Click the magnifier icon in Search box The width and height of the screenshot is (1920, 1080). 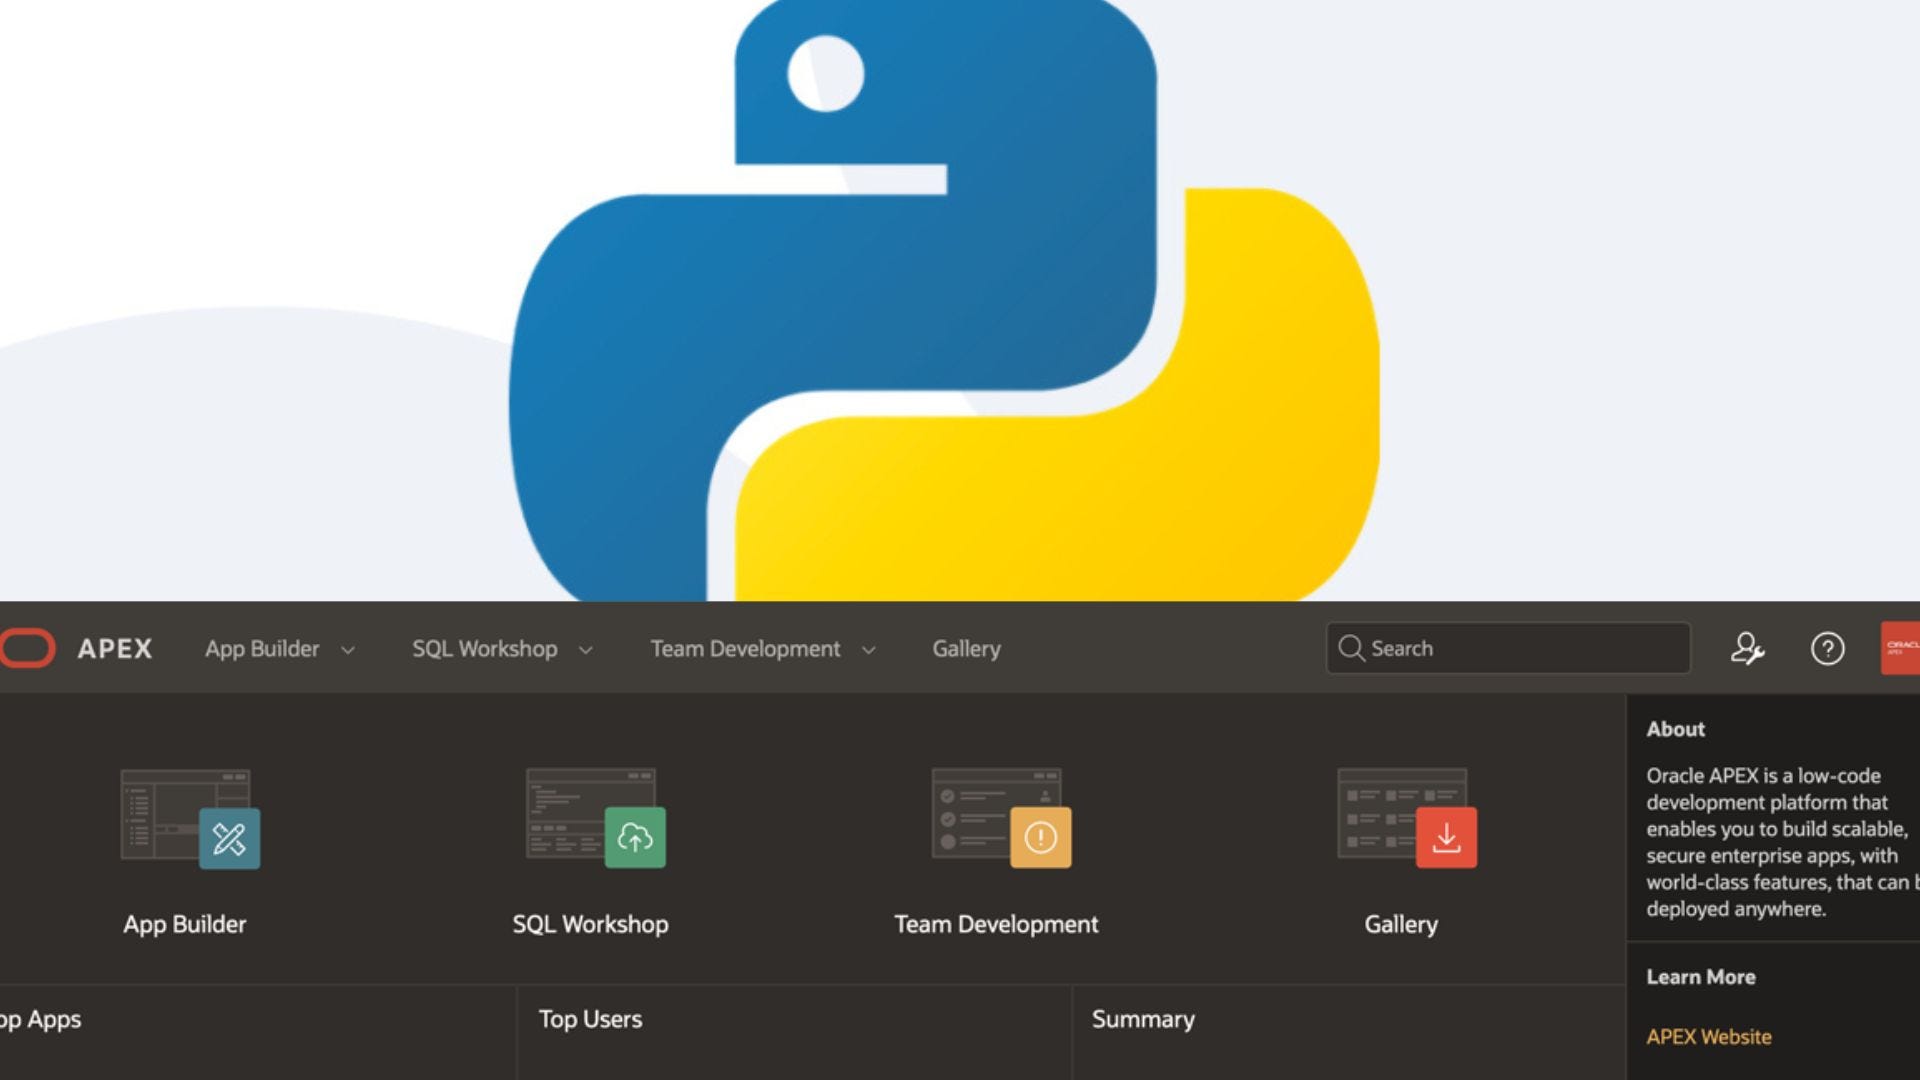(1351, 648)
